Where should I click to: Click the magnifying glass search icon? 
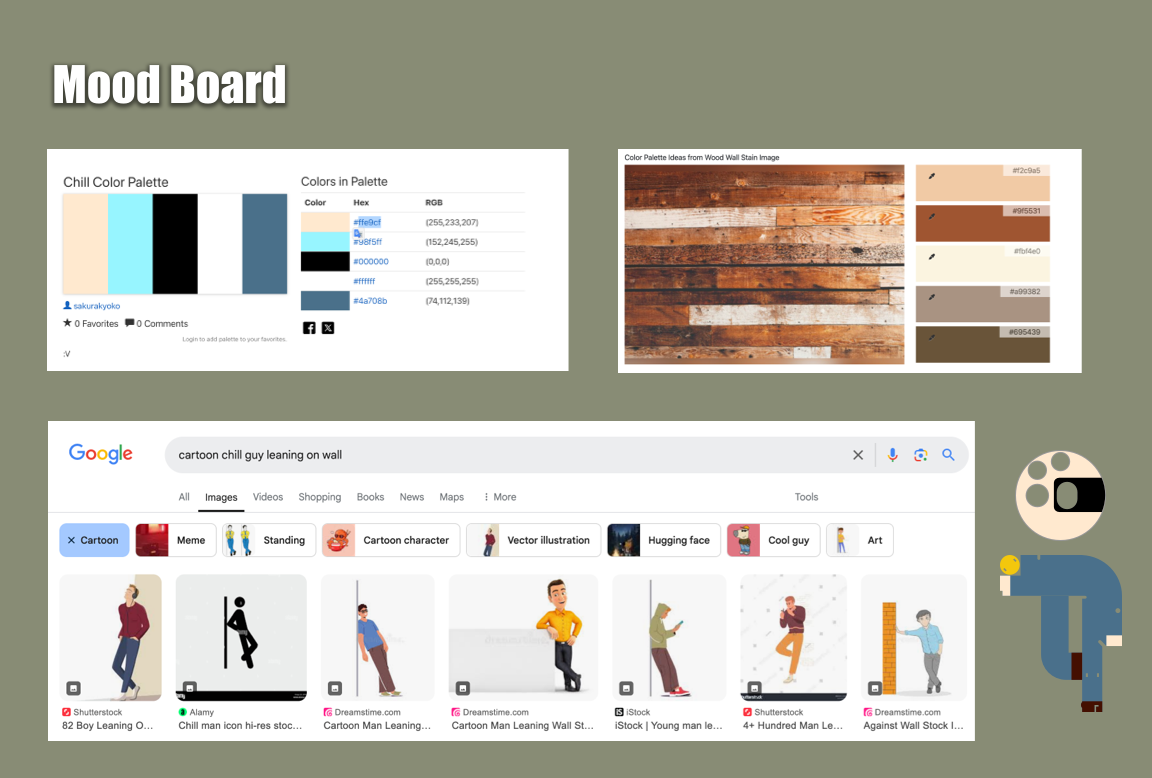(948, 455)
